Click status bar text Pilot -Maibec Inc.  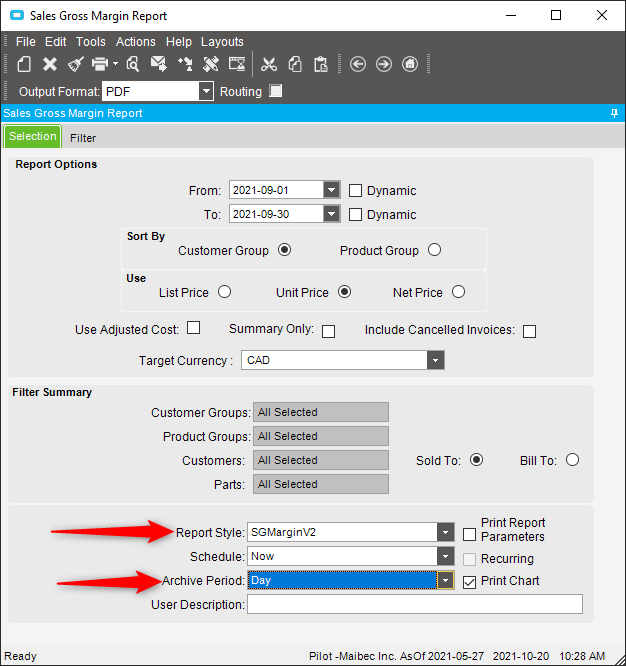352,656
